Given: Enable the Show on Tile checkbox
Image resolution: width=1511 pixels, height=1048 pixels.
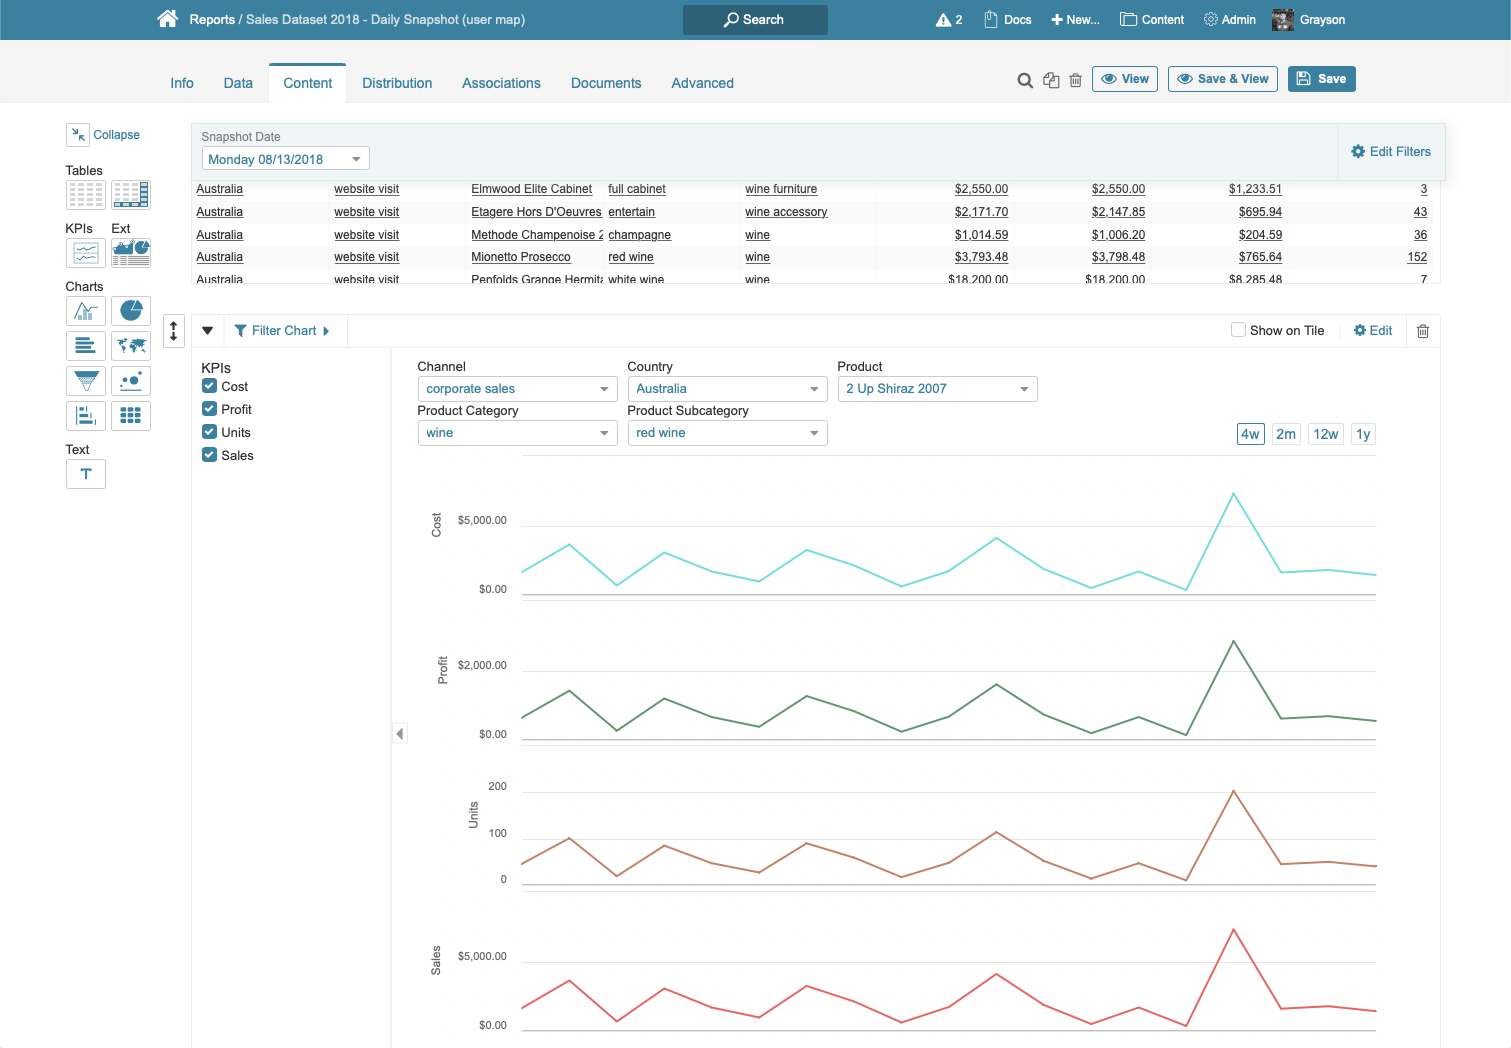Looking at the screenshot, I should tap(1238, 330).
